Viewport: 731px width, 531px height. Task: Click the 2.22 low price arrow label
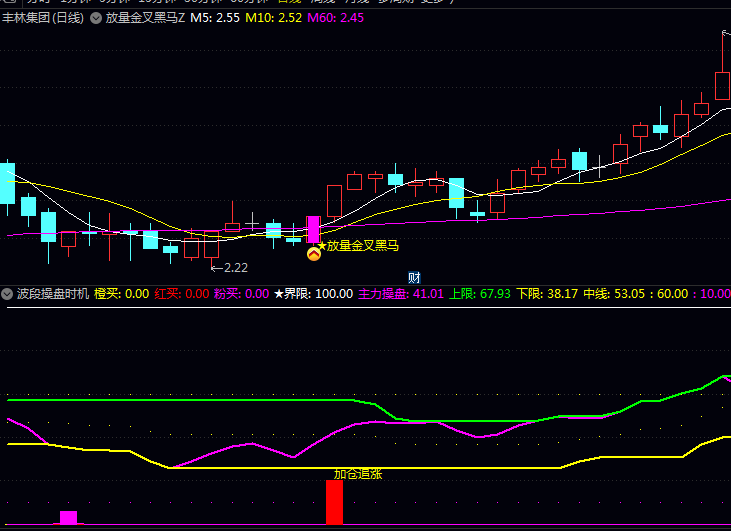click(229, 267)
